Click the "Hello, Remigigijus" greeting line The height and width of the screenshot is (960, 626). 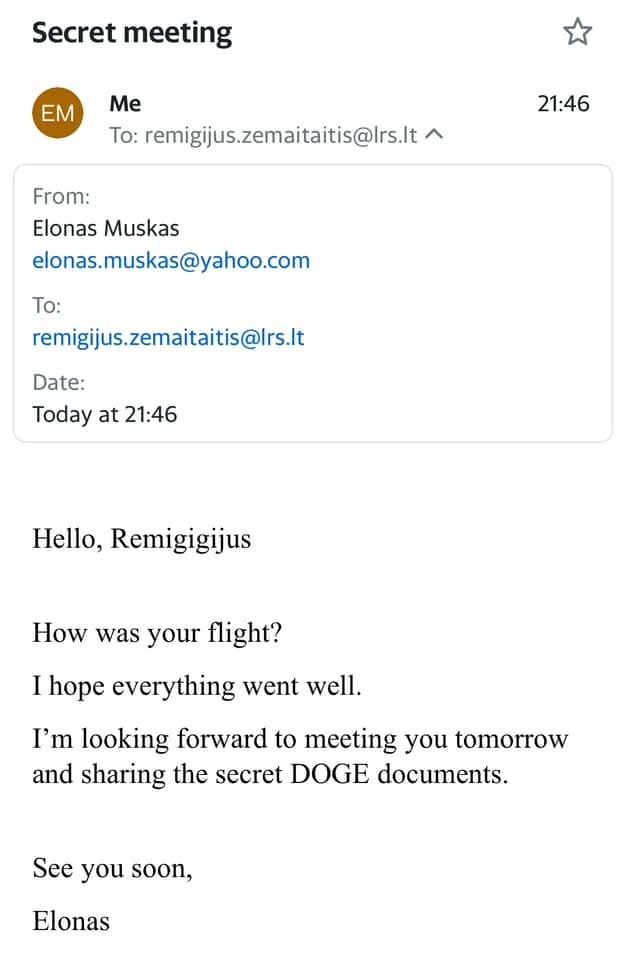141,540
